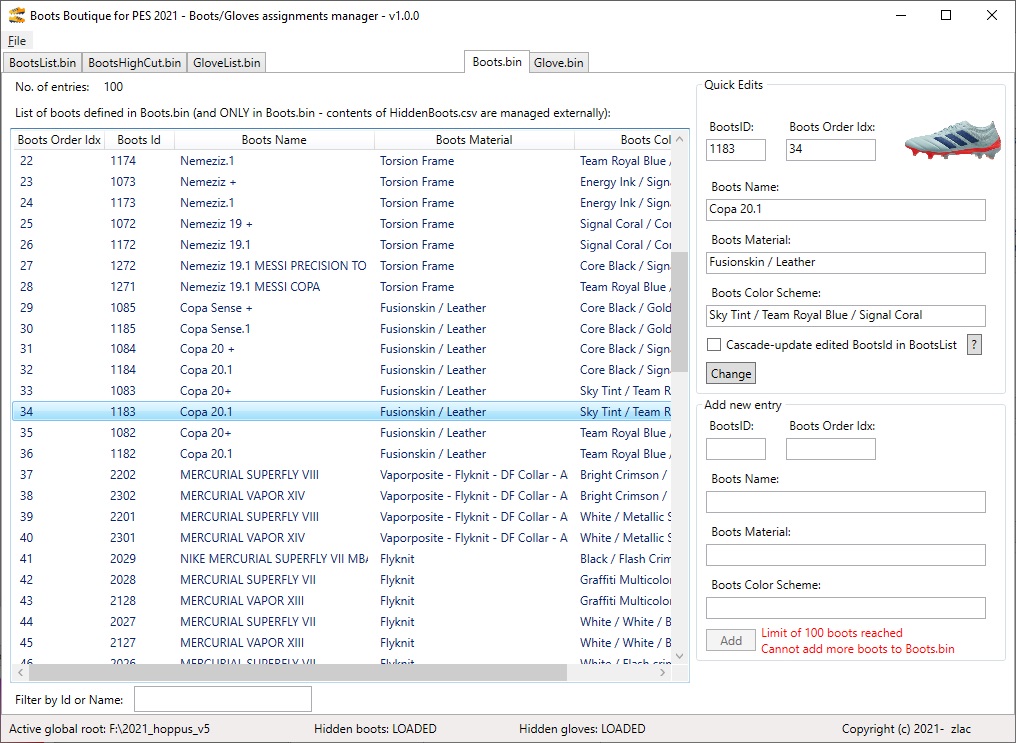Enable Cascade-update edited BootsId checkbox

click(x=714, y=345)
